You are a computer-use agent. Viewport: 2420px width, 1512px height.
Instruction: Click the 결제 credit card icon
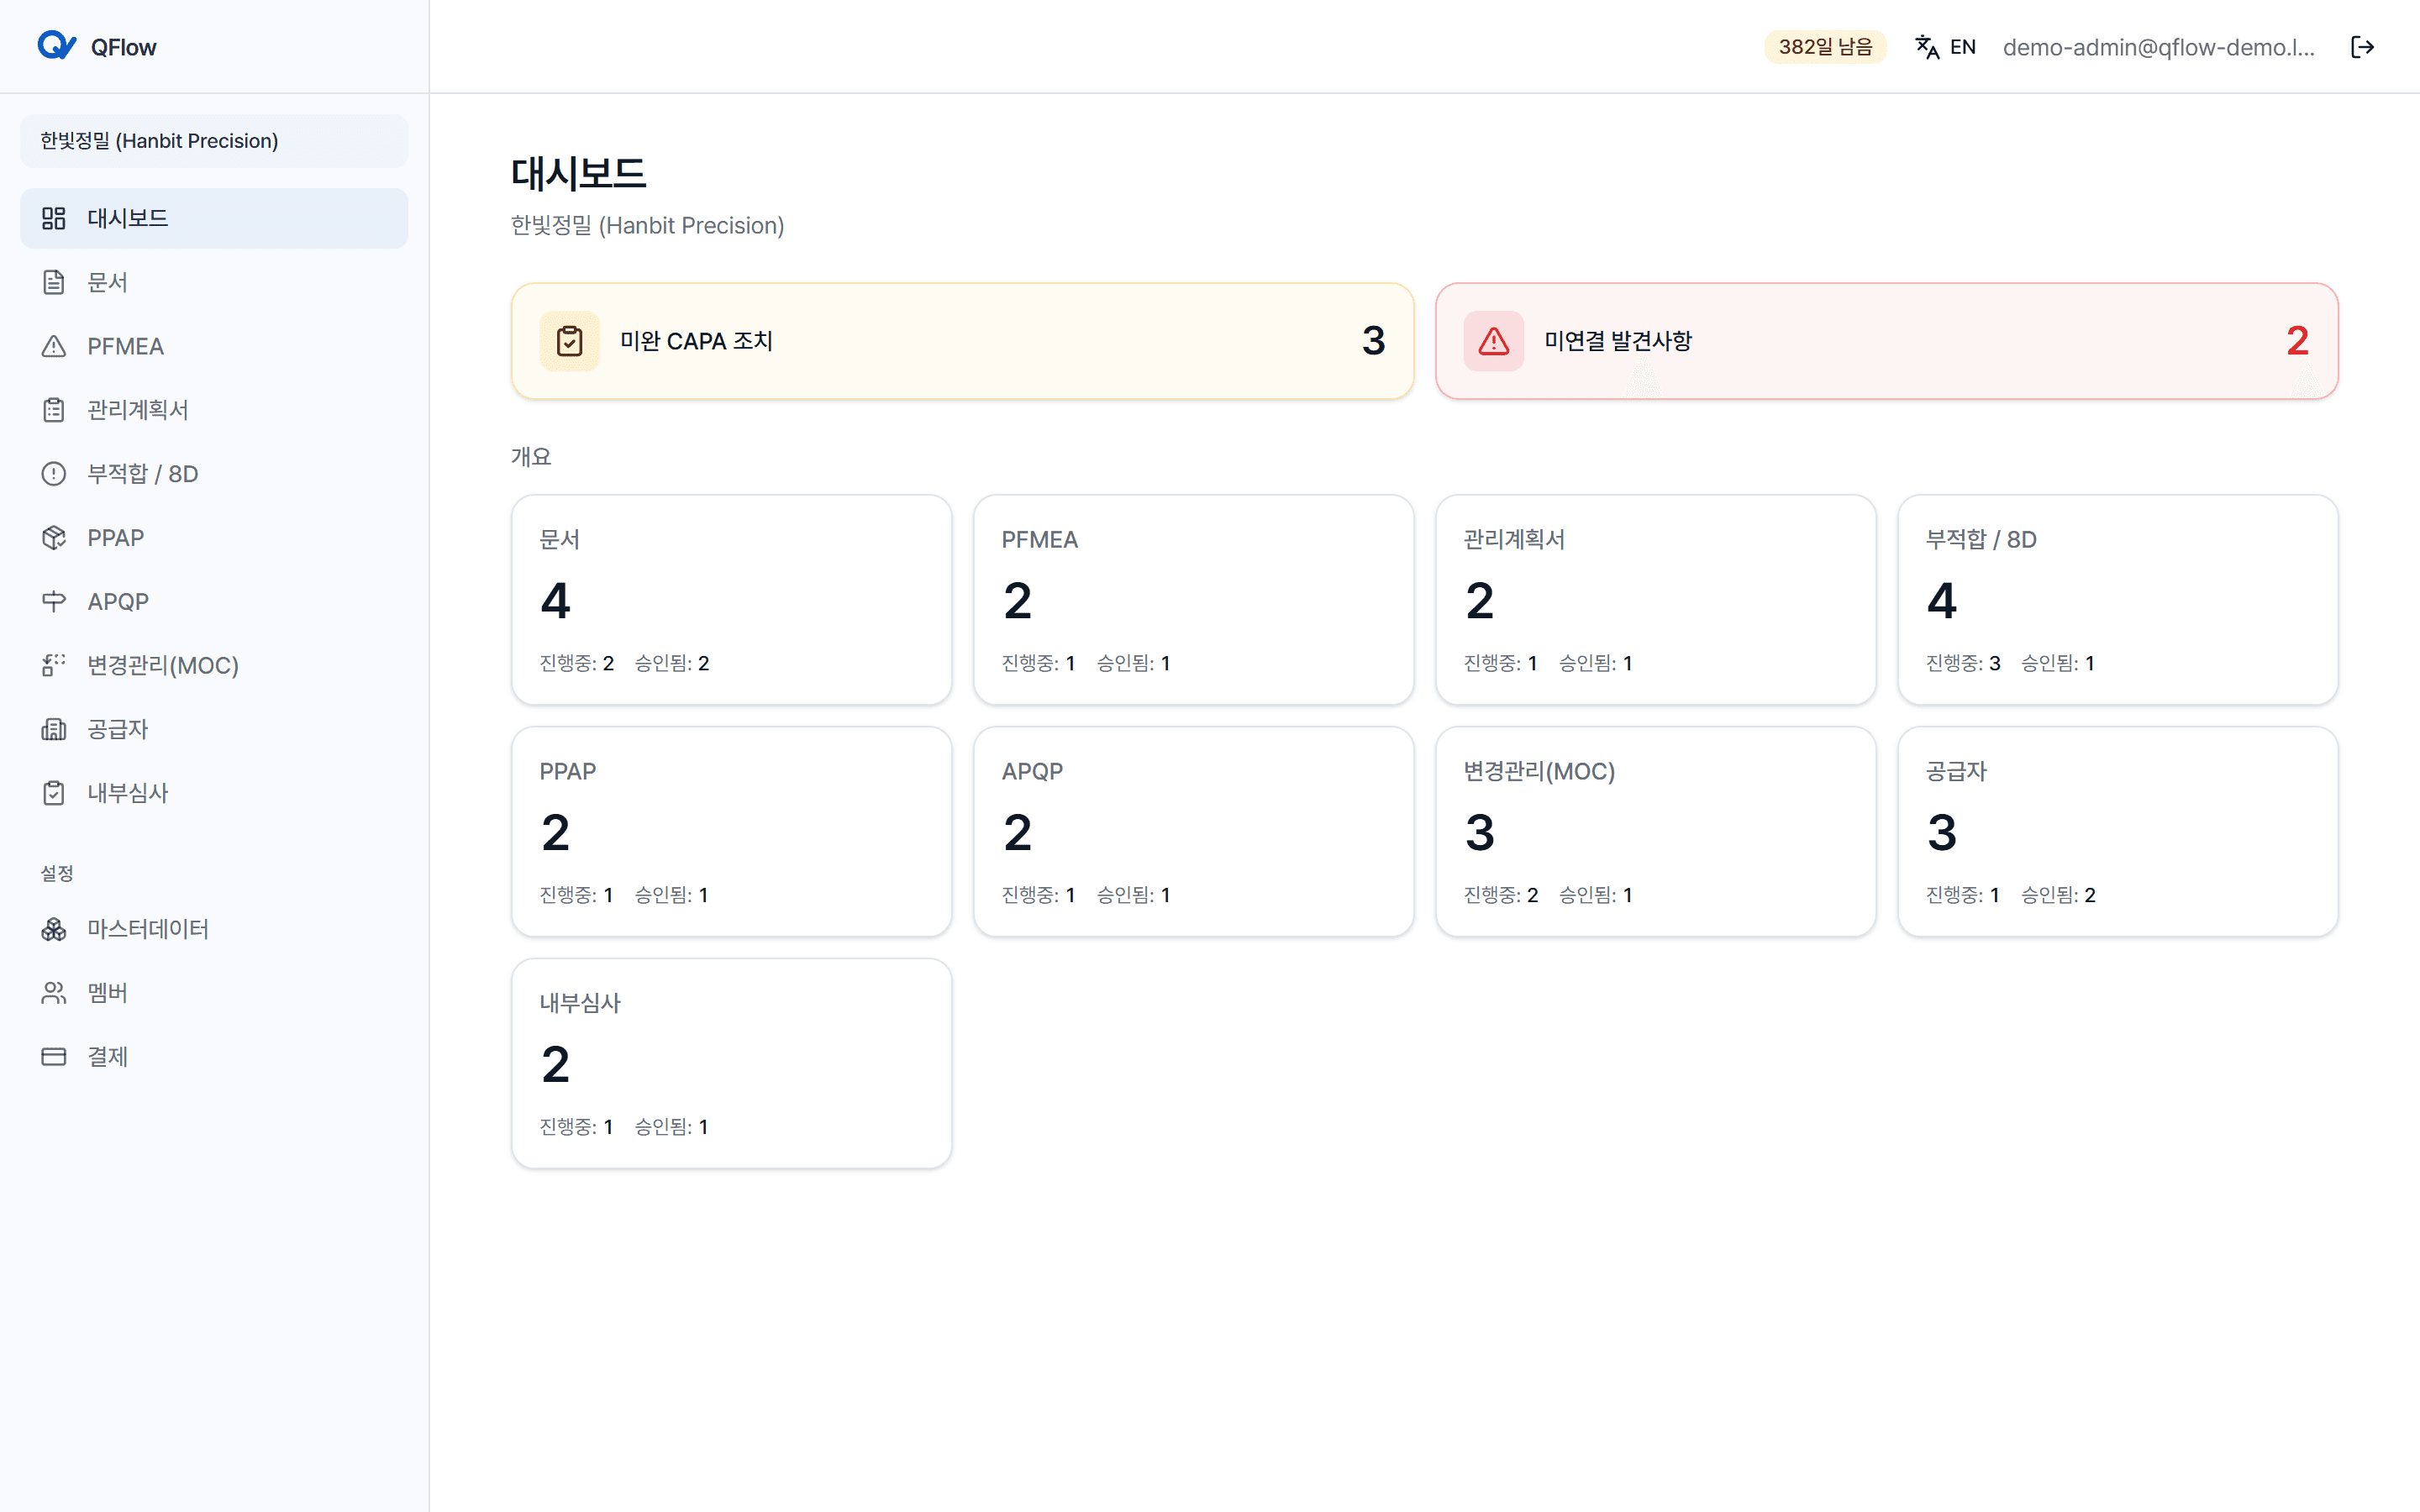(x=54, y=1057)
